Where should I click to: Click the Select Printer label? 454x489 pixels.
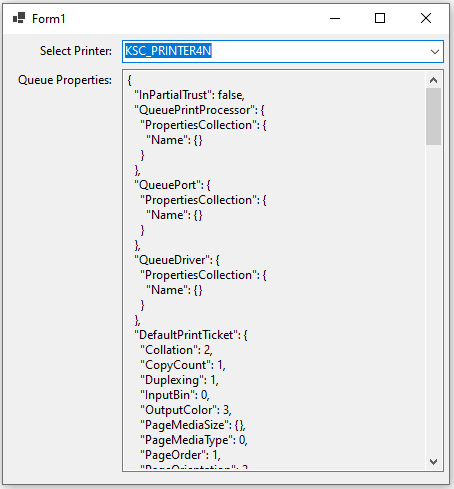pyautogui.click(x=76, y=51)
